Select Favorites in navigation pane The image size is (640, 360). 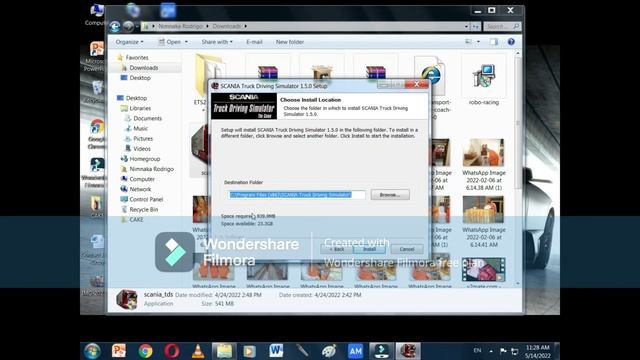[137, 58]
